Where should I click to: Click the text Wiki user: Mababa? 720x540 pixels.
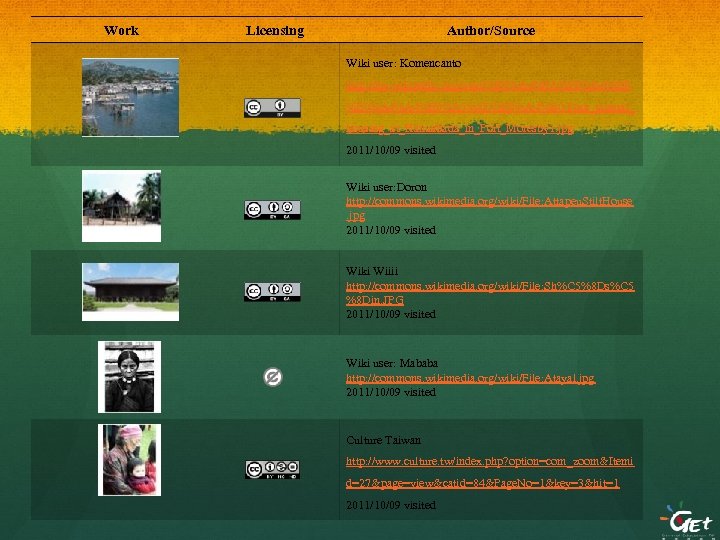click(392, 363)
